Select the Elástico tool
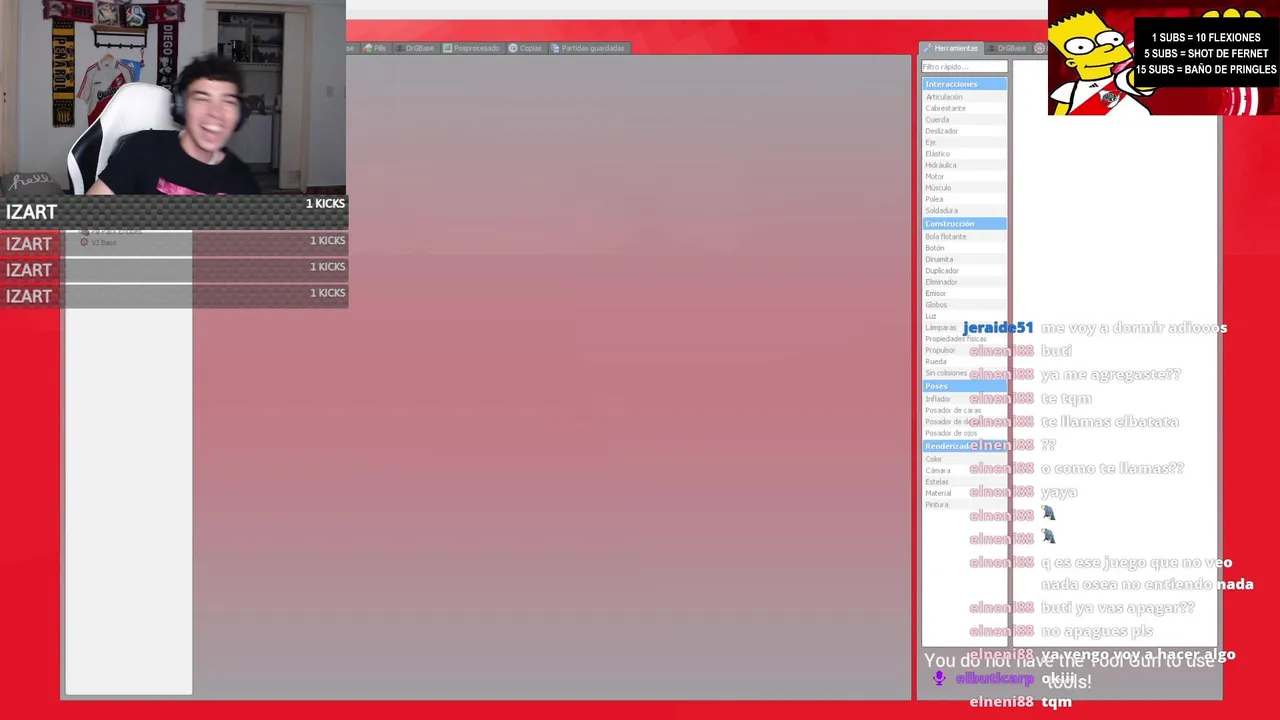This screenshot has height=720, width=1280. (964, 154)
